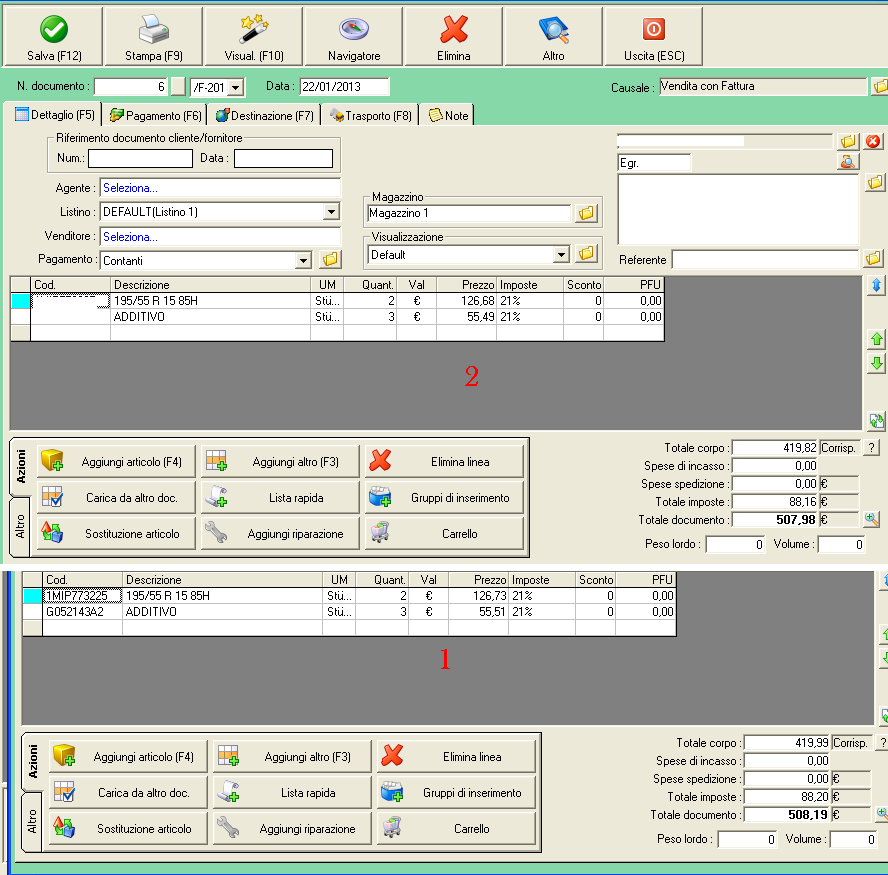Click the price cell 55,51
888x875 pixels.
[479, 612]
